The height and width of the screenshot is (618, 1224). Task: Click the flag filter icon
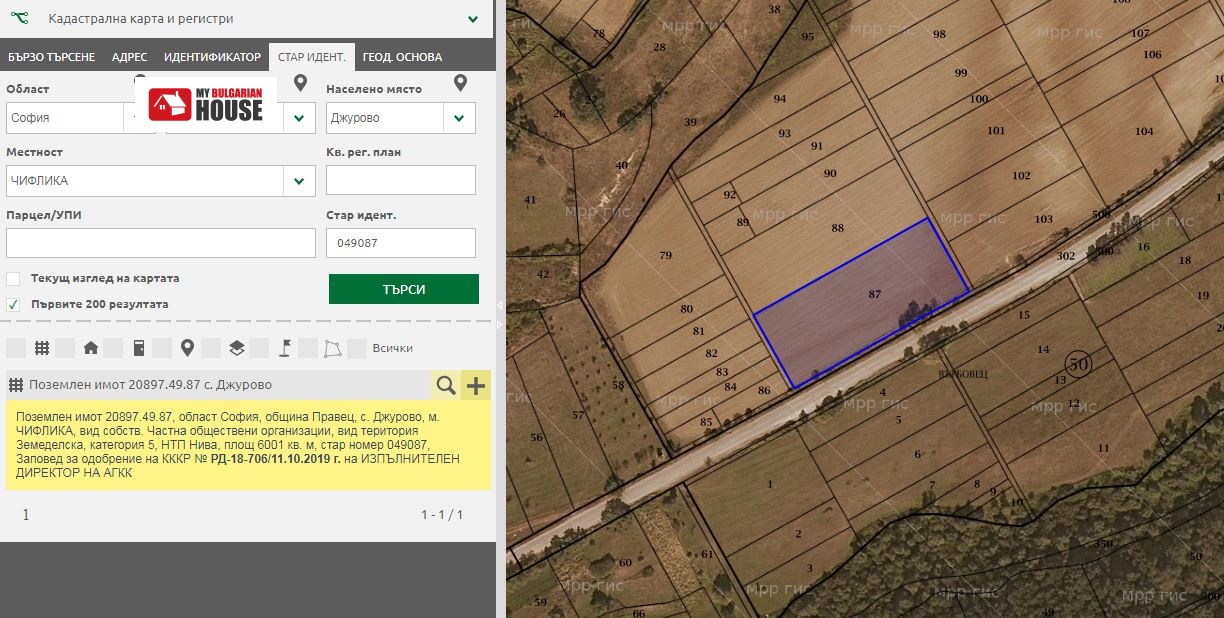[x=284, y=348]
